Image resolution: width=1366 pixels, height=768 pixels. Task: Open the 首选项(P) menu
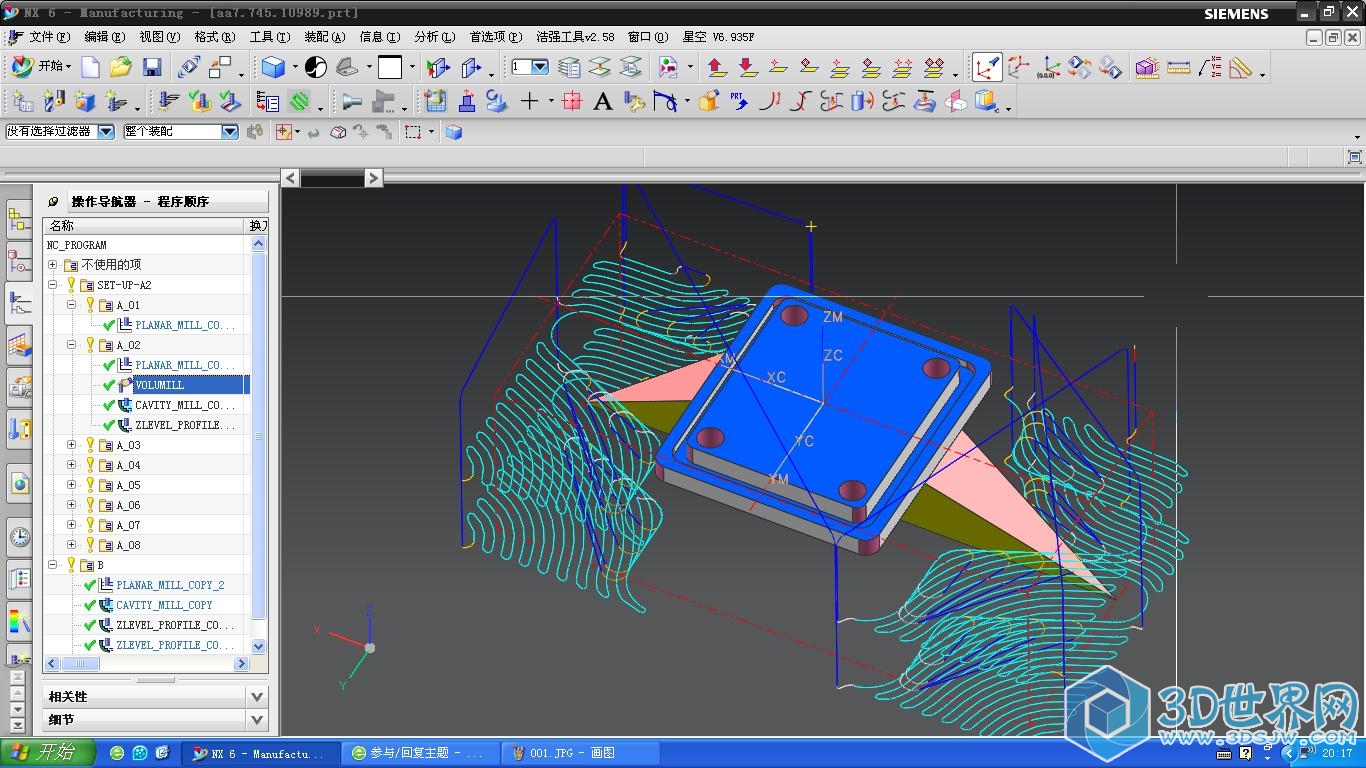(495, 37)
